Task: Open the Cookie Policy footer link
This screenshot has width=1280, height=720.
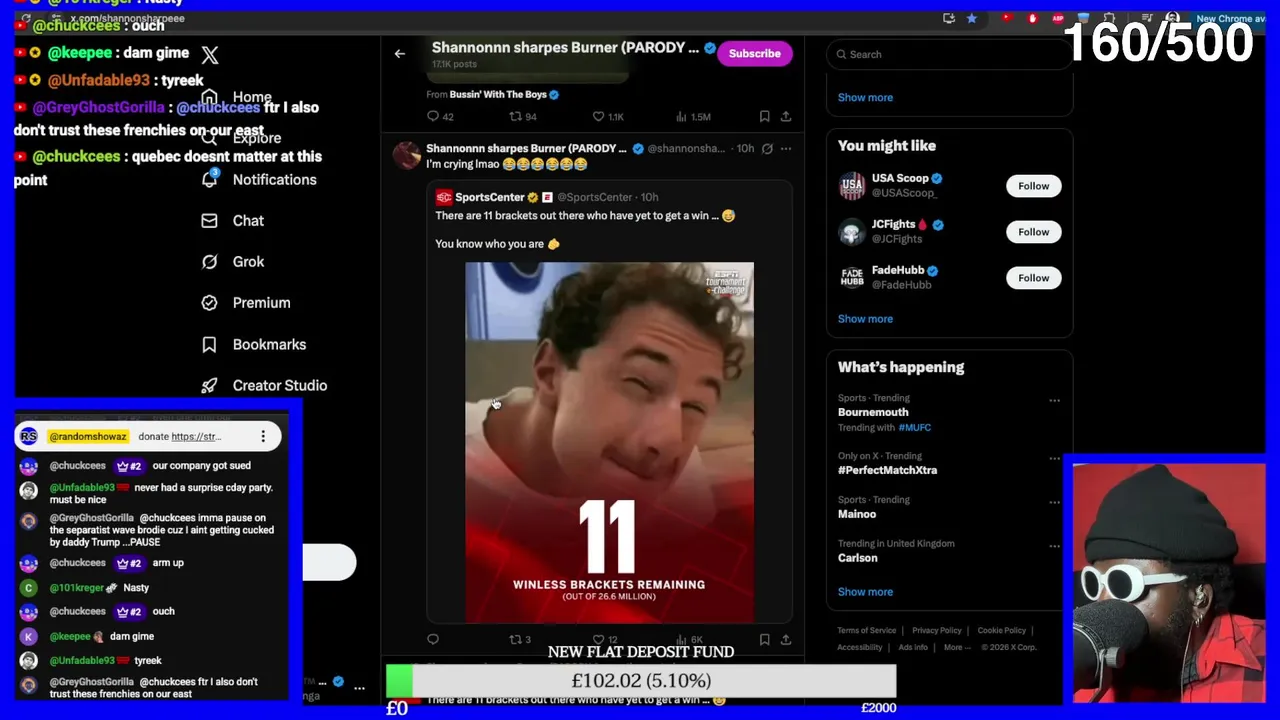Action: pos(1002,631)
